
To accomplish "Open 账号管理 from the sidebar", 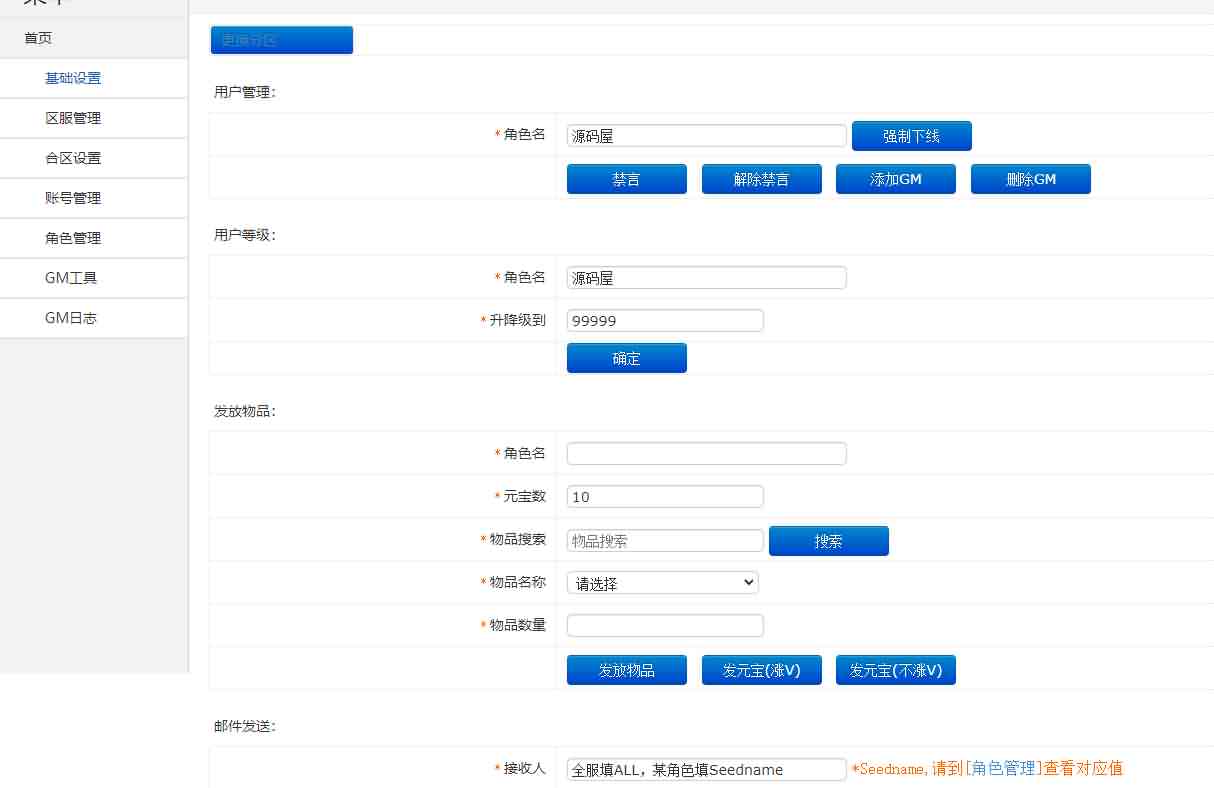I will (73, 197).
